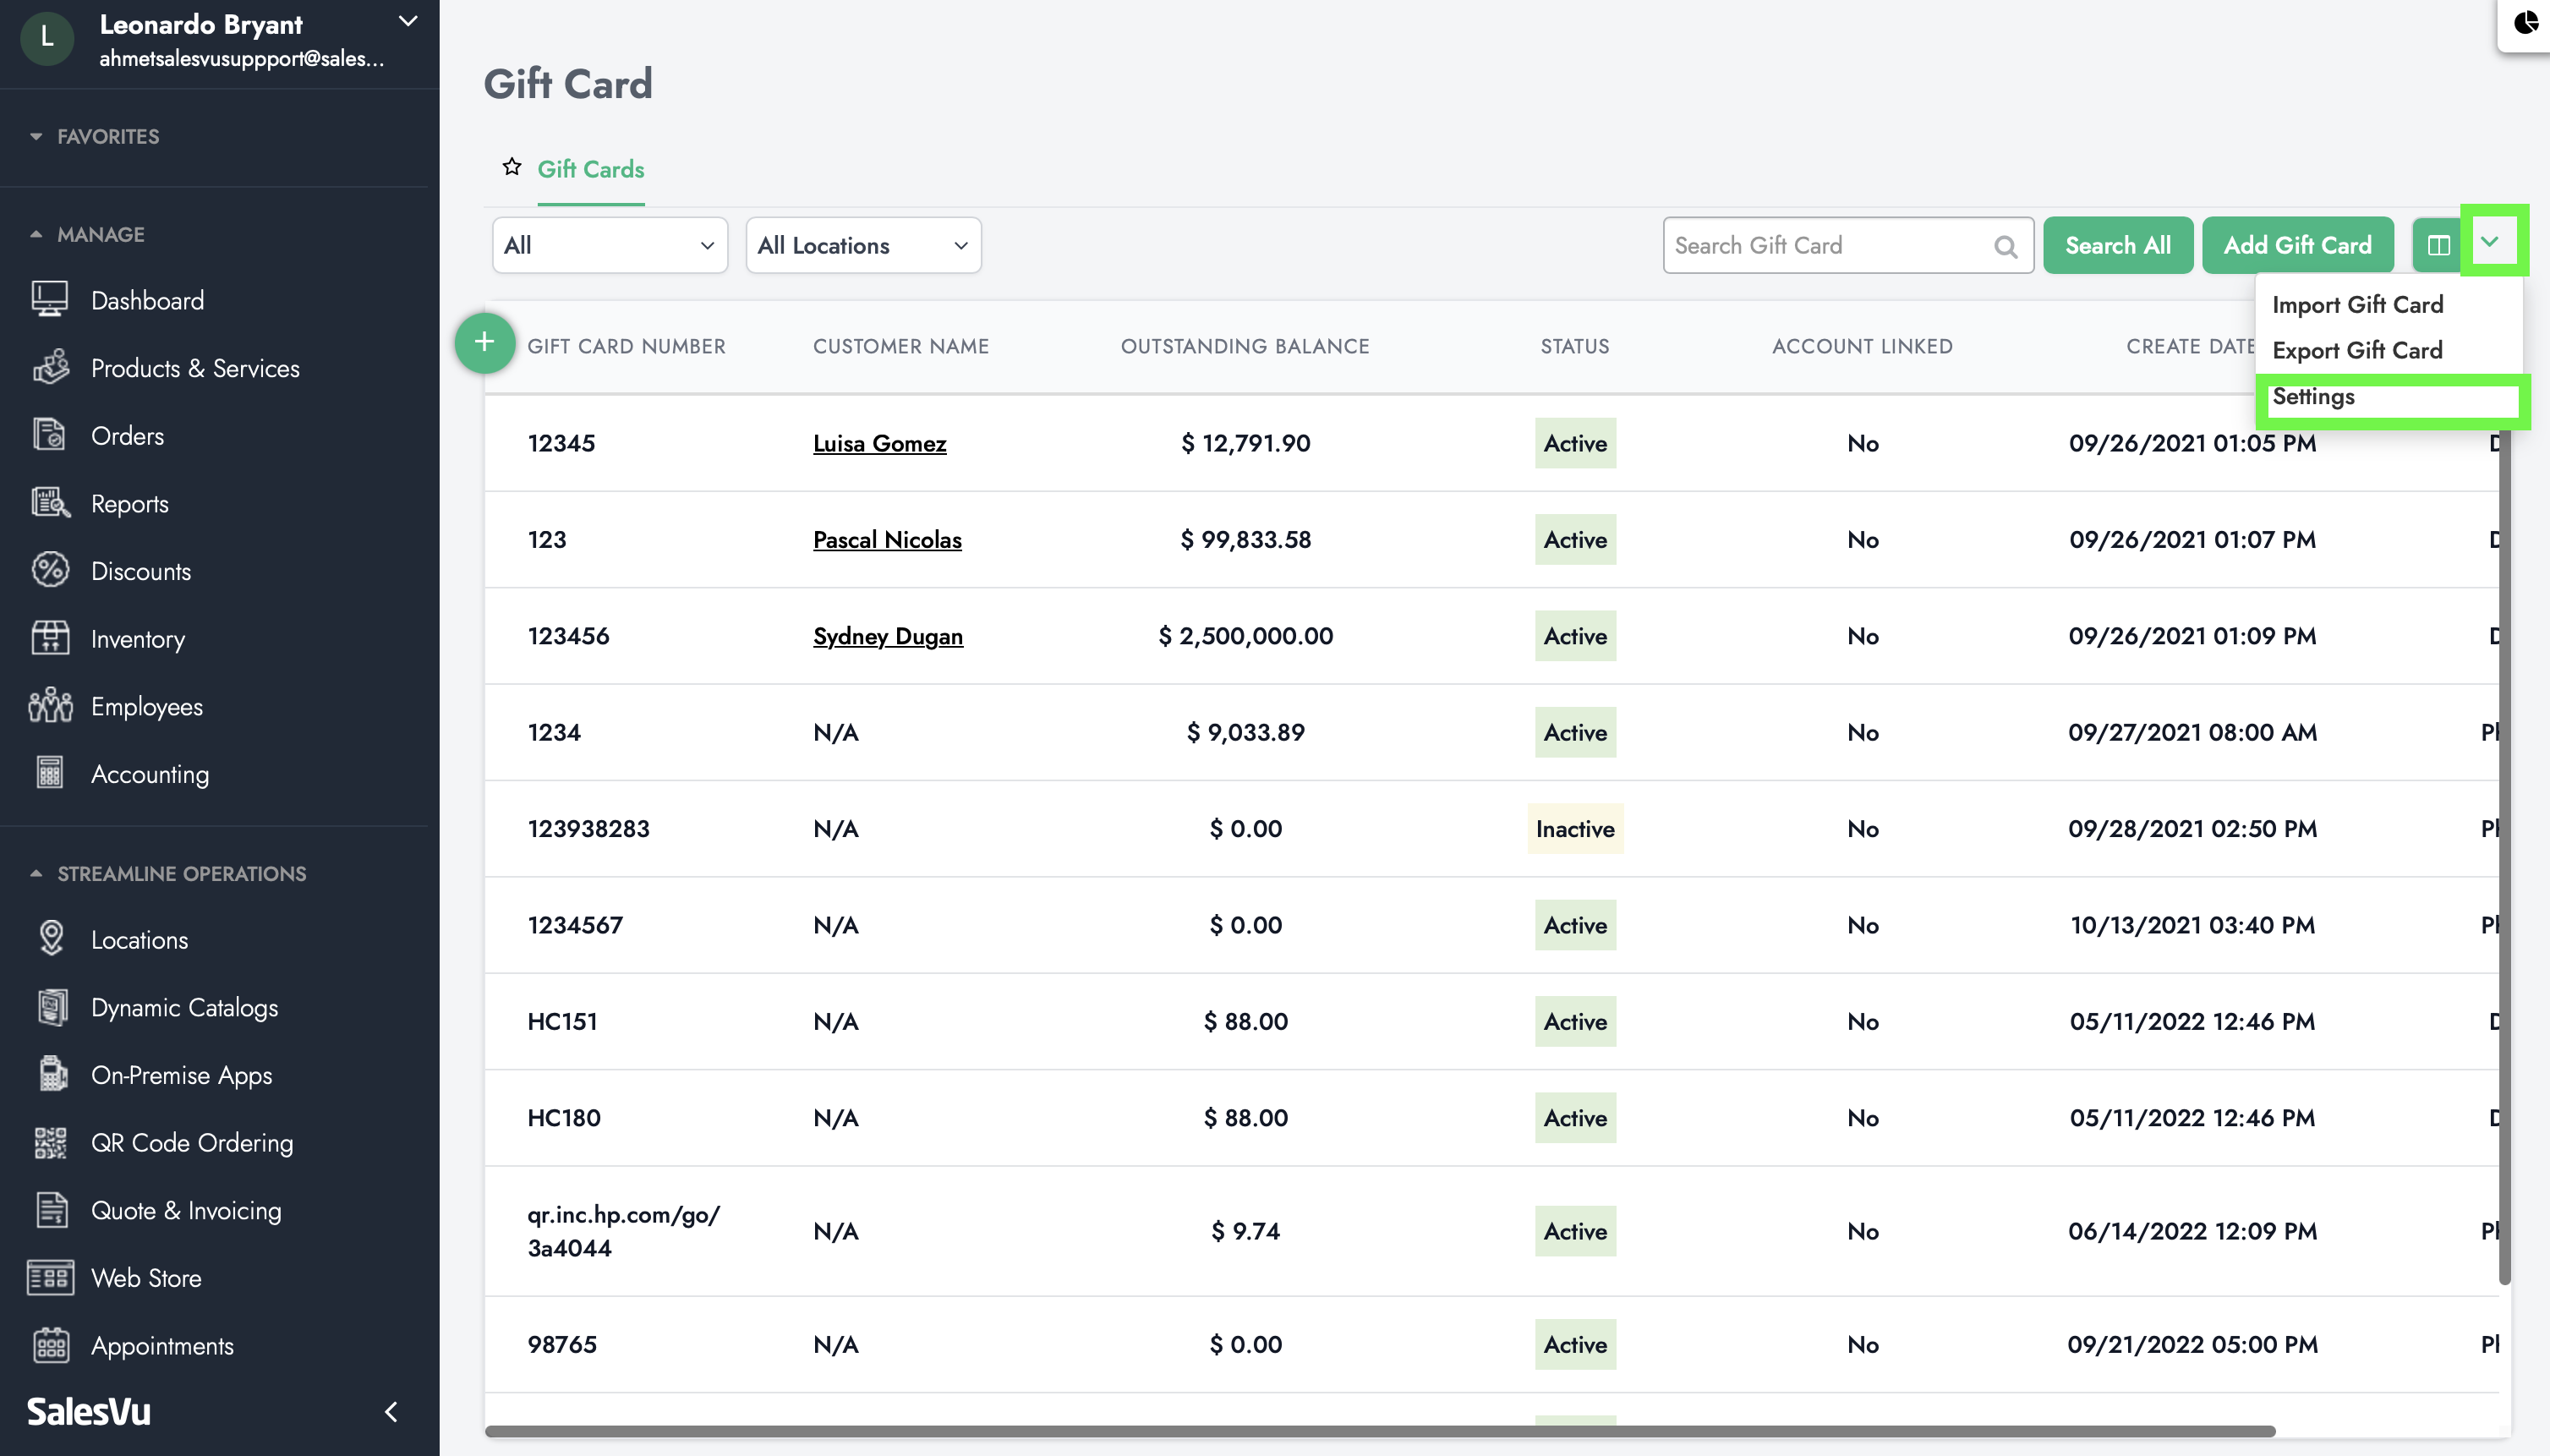
Task: Click the Employees people icon
Action: (50, 706)
